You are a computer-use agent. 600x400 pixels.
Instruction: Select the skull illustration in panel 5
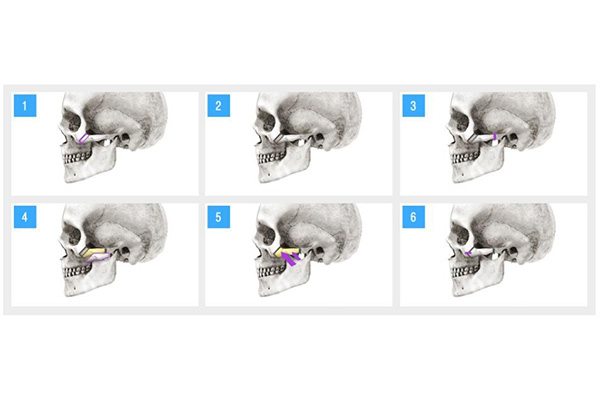pos(308,250)
